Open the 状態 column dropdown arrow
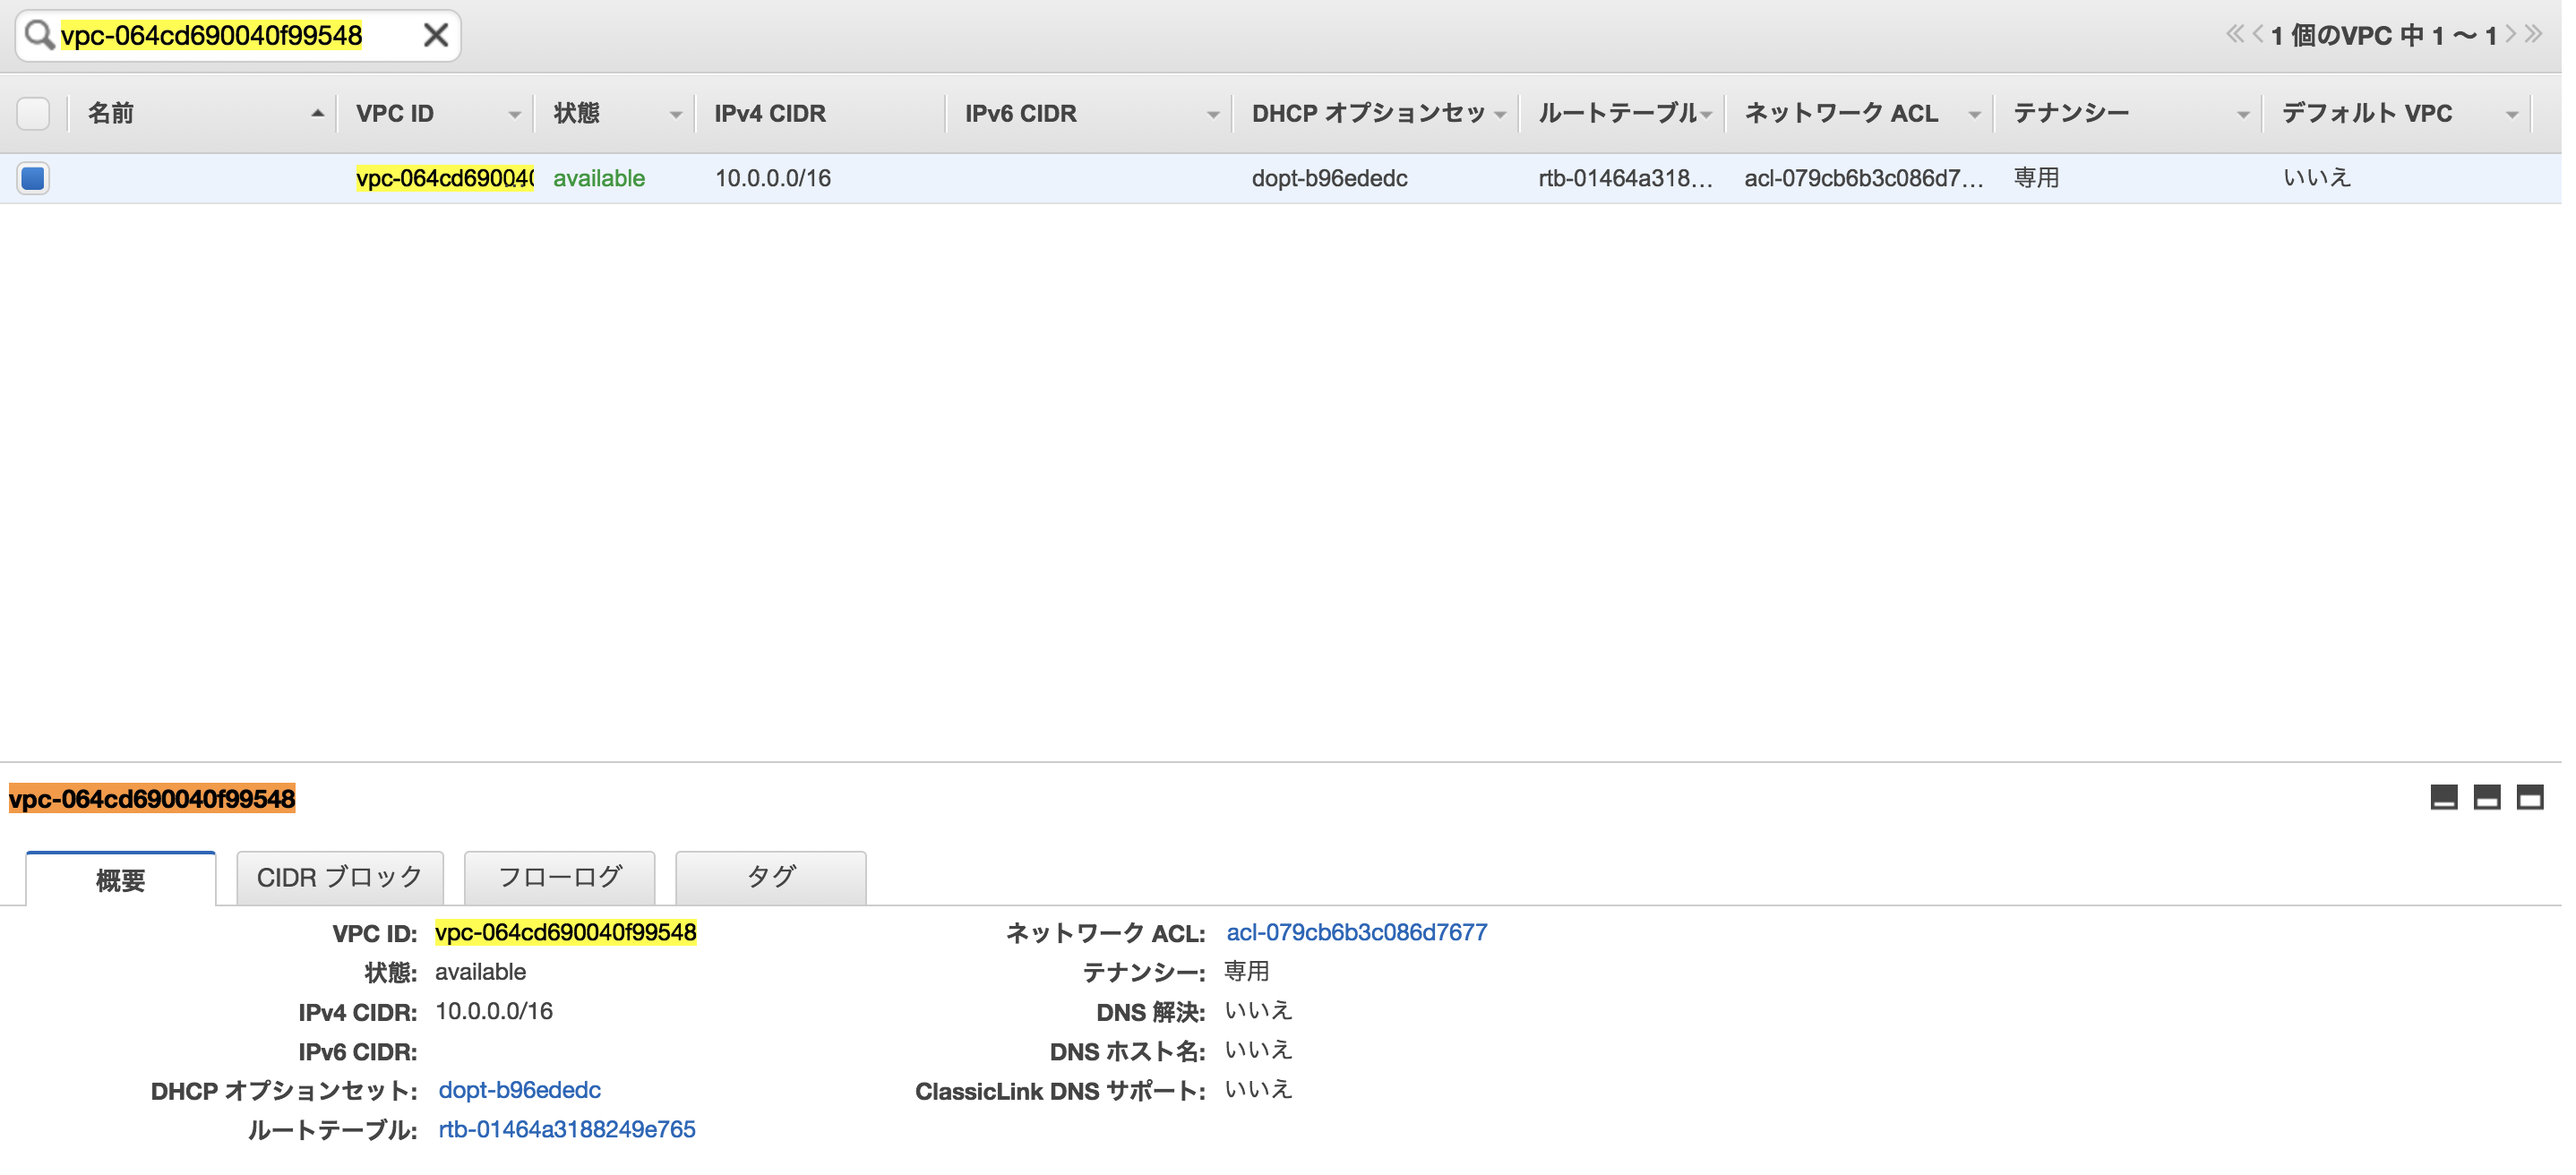2576x1175 pixels. [675, 115]
